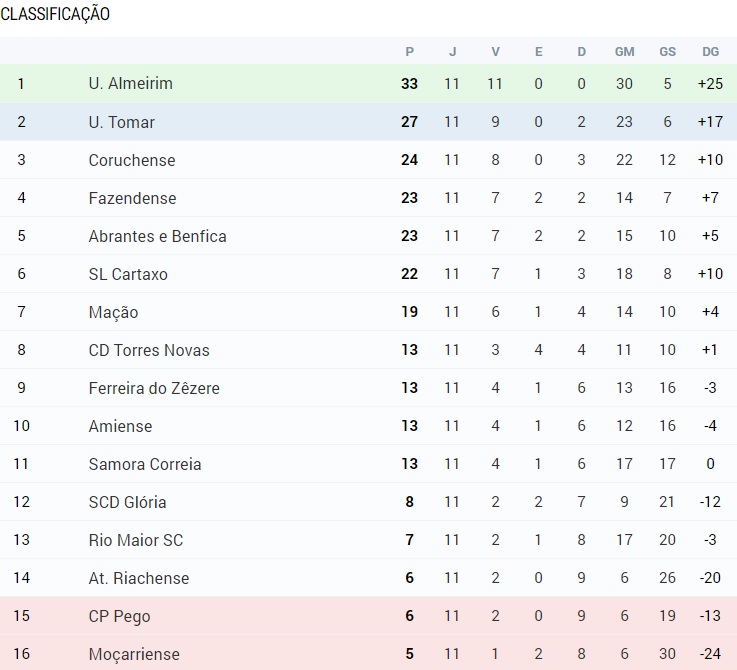Select CP Pego in relegation zone
This screenshot has height=670, width=737.
(x=119, y=616)
